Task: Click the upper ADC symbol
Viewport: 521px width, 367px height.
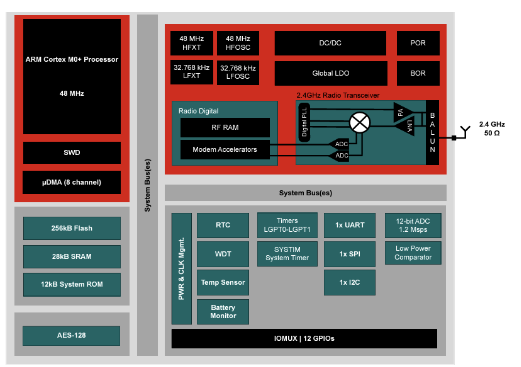Action: pos(339,144)
